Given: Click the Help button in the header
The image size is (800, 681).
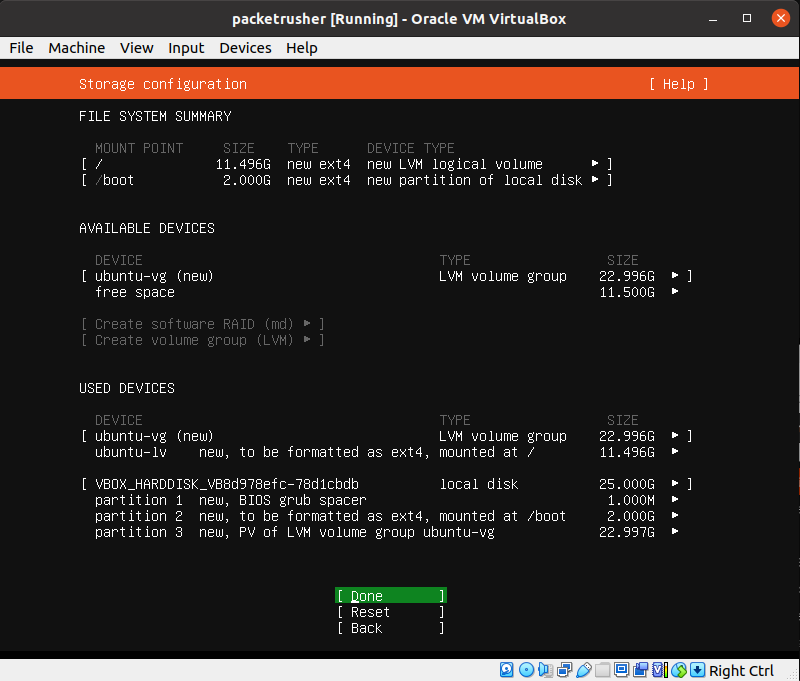Looking at the screenshot, I should pos(678,84).
